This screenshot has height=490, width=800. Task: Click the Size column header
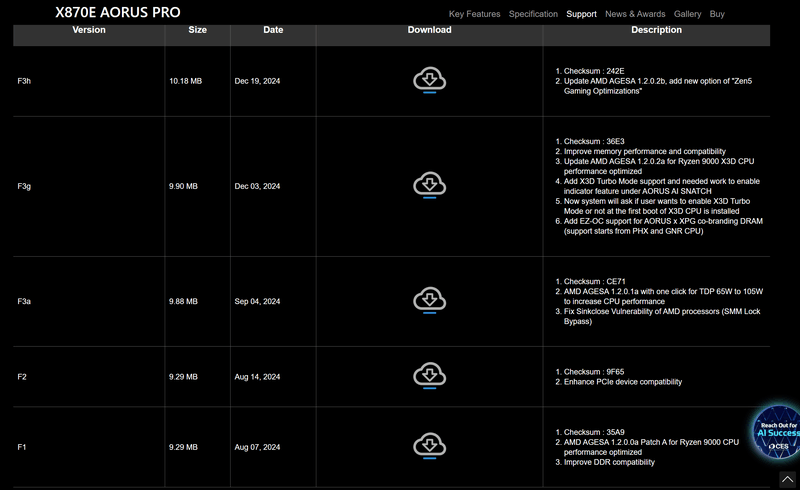pyautogui.click(x=198, y=30)
